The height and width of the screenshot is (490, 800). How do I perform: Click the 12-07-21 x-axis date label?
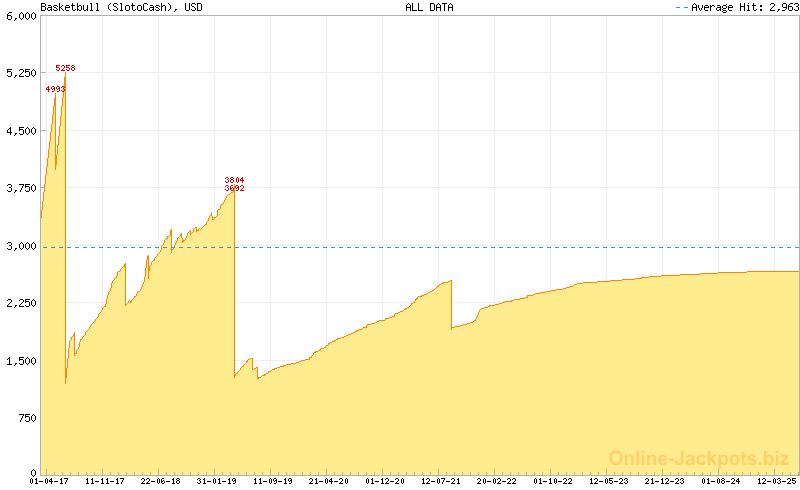point(441,481)
